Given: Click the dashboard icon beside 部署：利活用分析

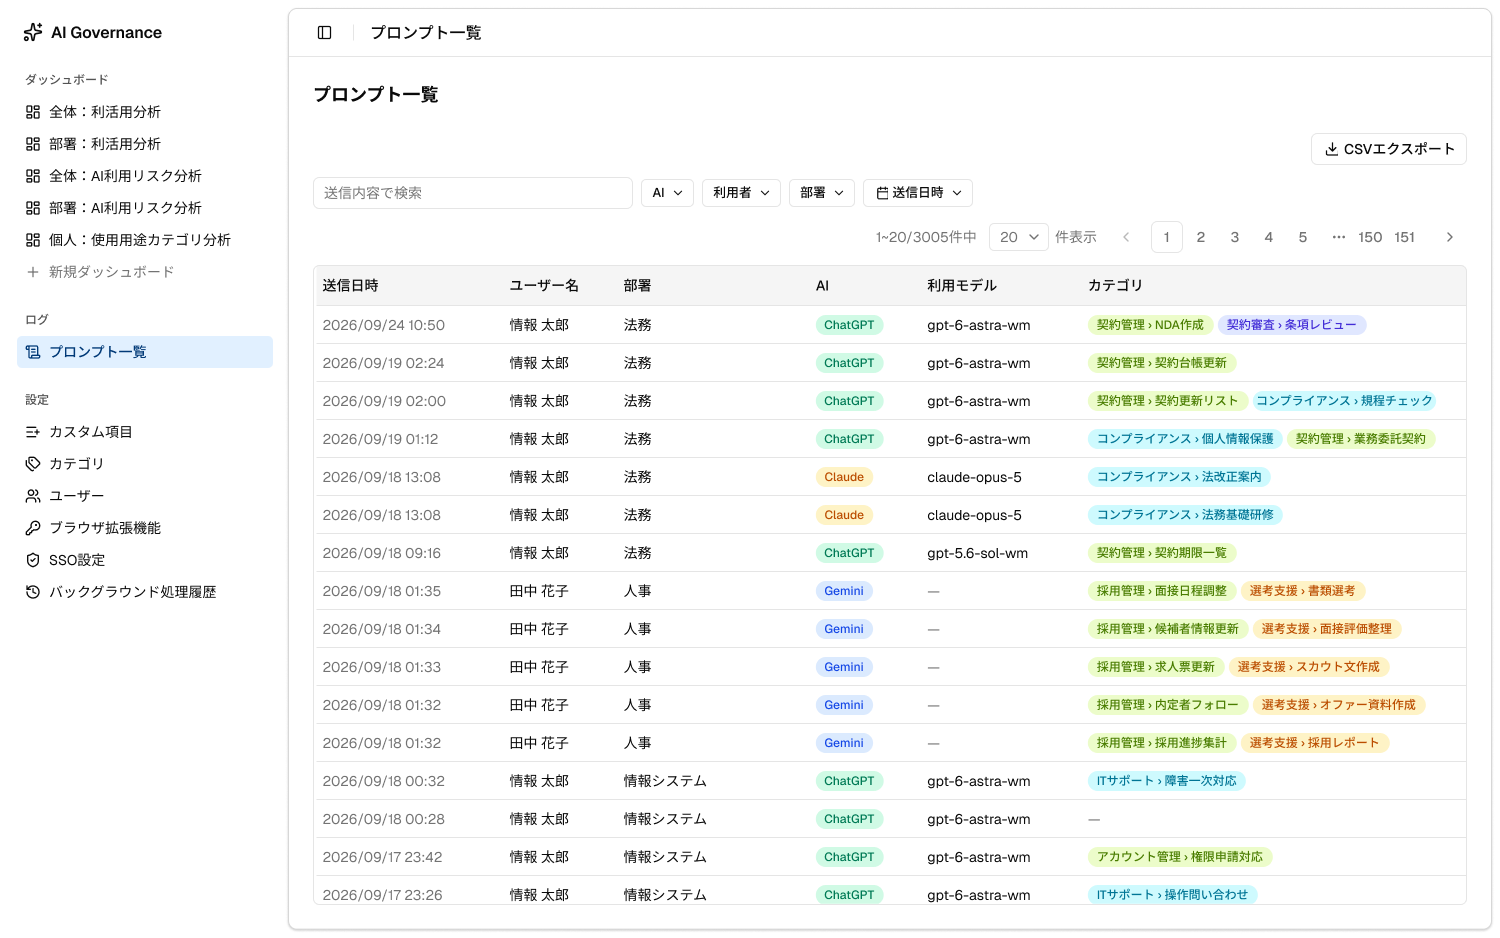Looking at the screenshot, I should 33,144.
